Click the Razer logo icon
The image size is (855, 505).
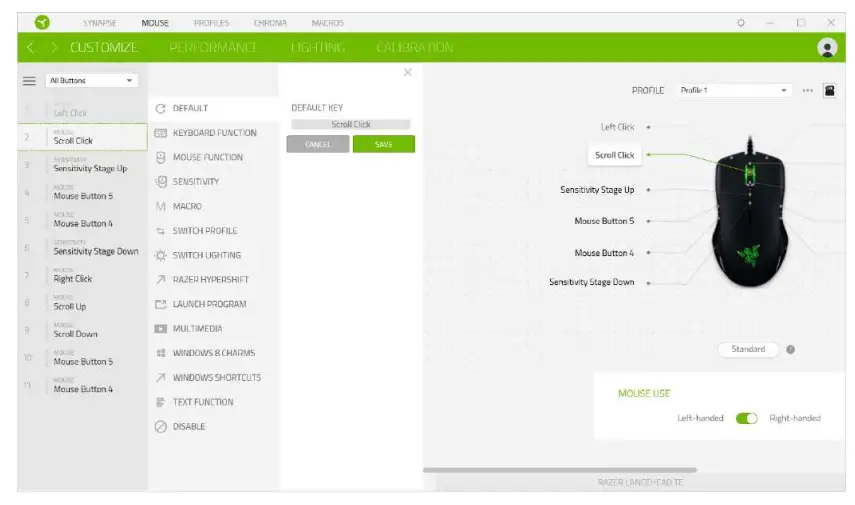[x=42, y=22]
